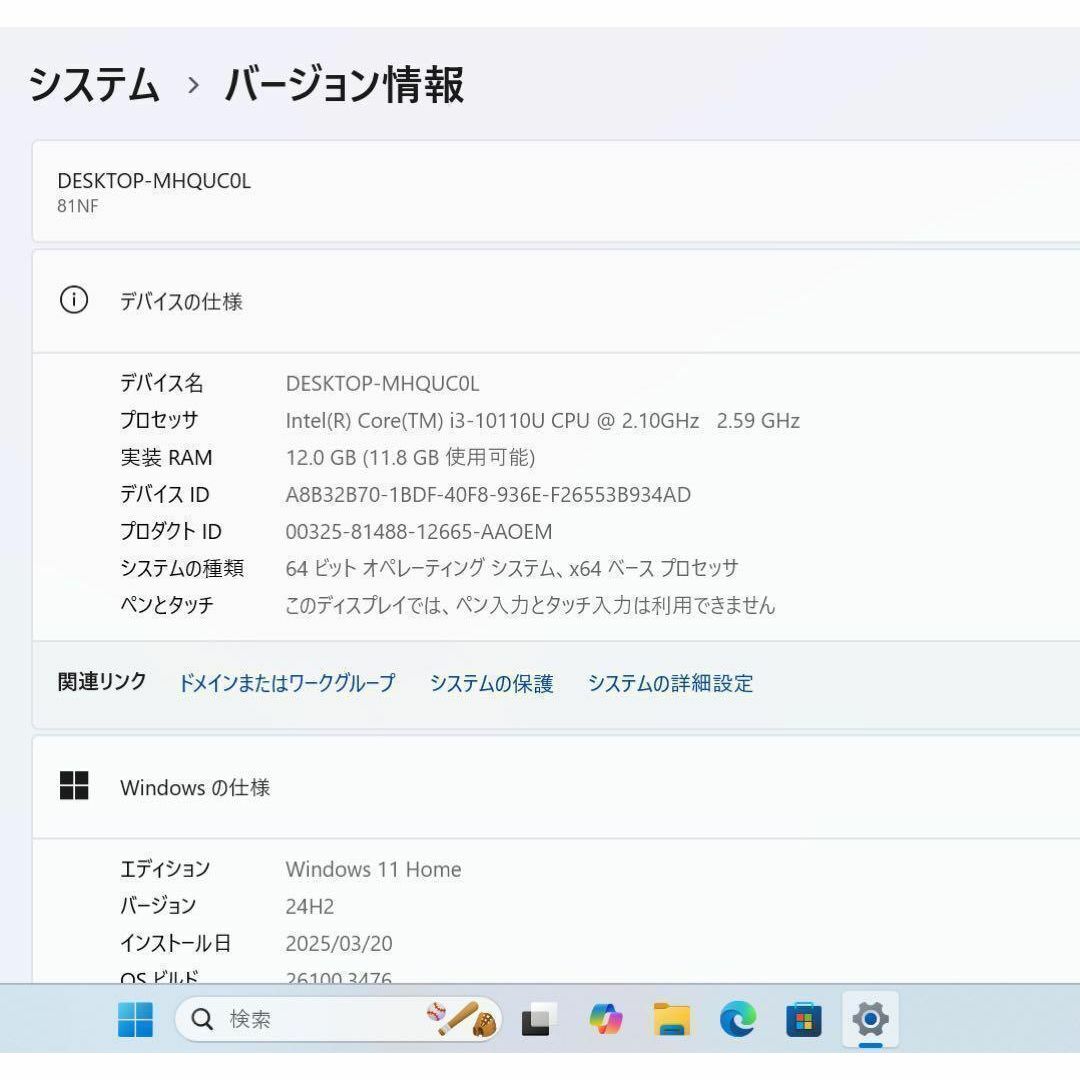Select the Intel(R) Core(TM) i3-10110U processor value
1080x1080 pixels.
point(543,421)
